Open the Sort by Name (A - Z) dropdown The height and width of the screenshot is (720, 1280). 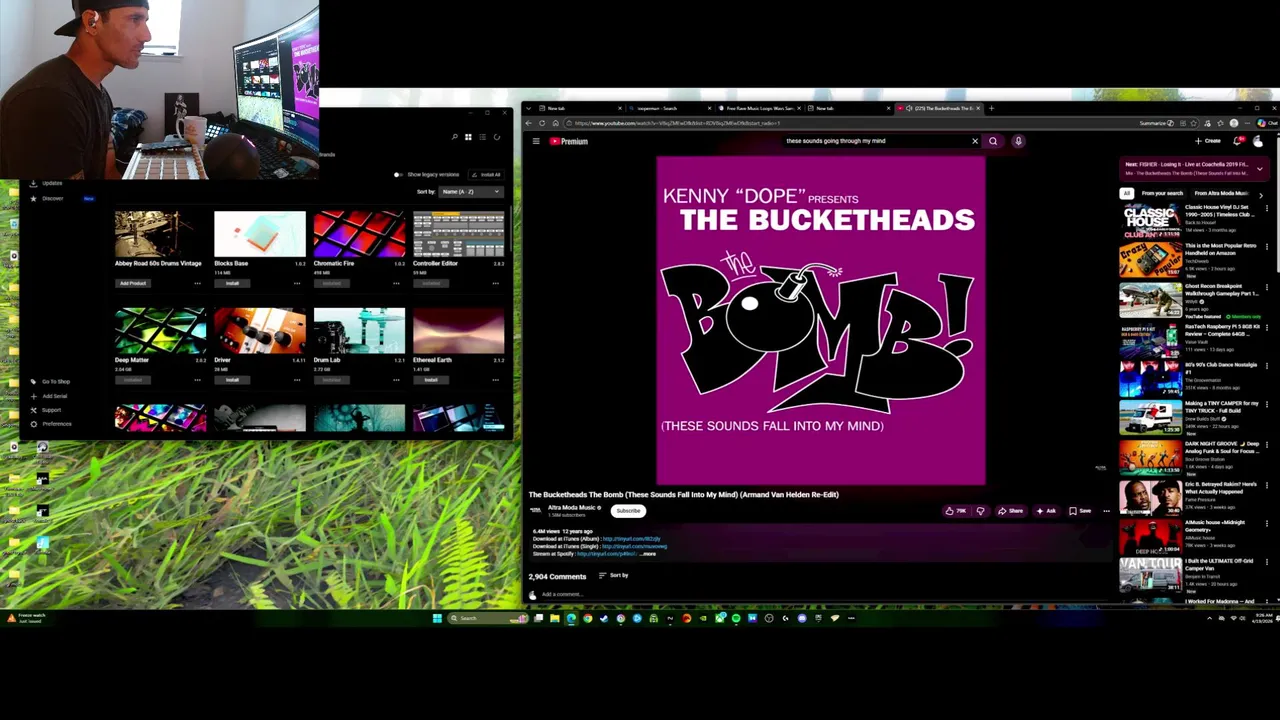471,191
